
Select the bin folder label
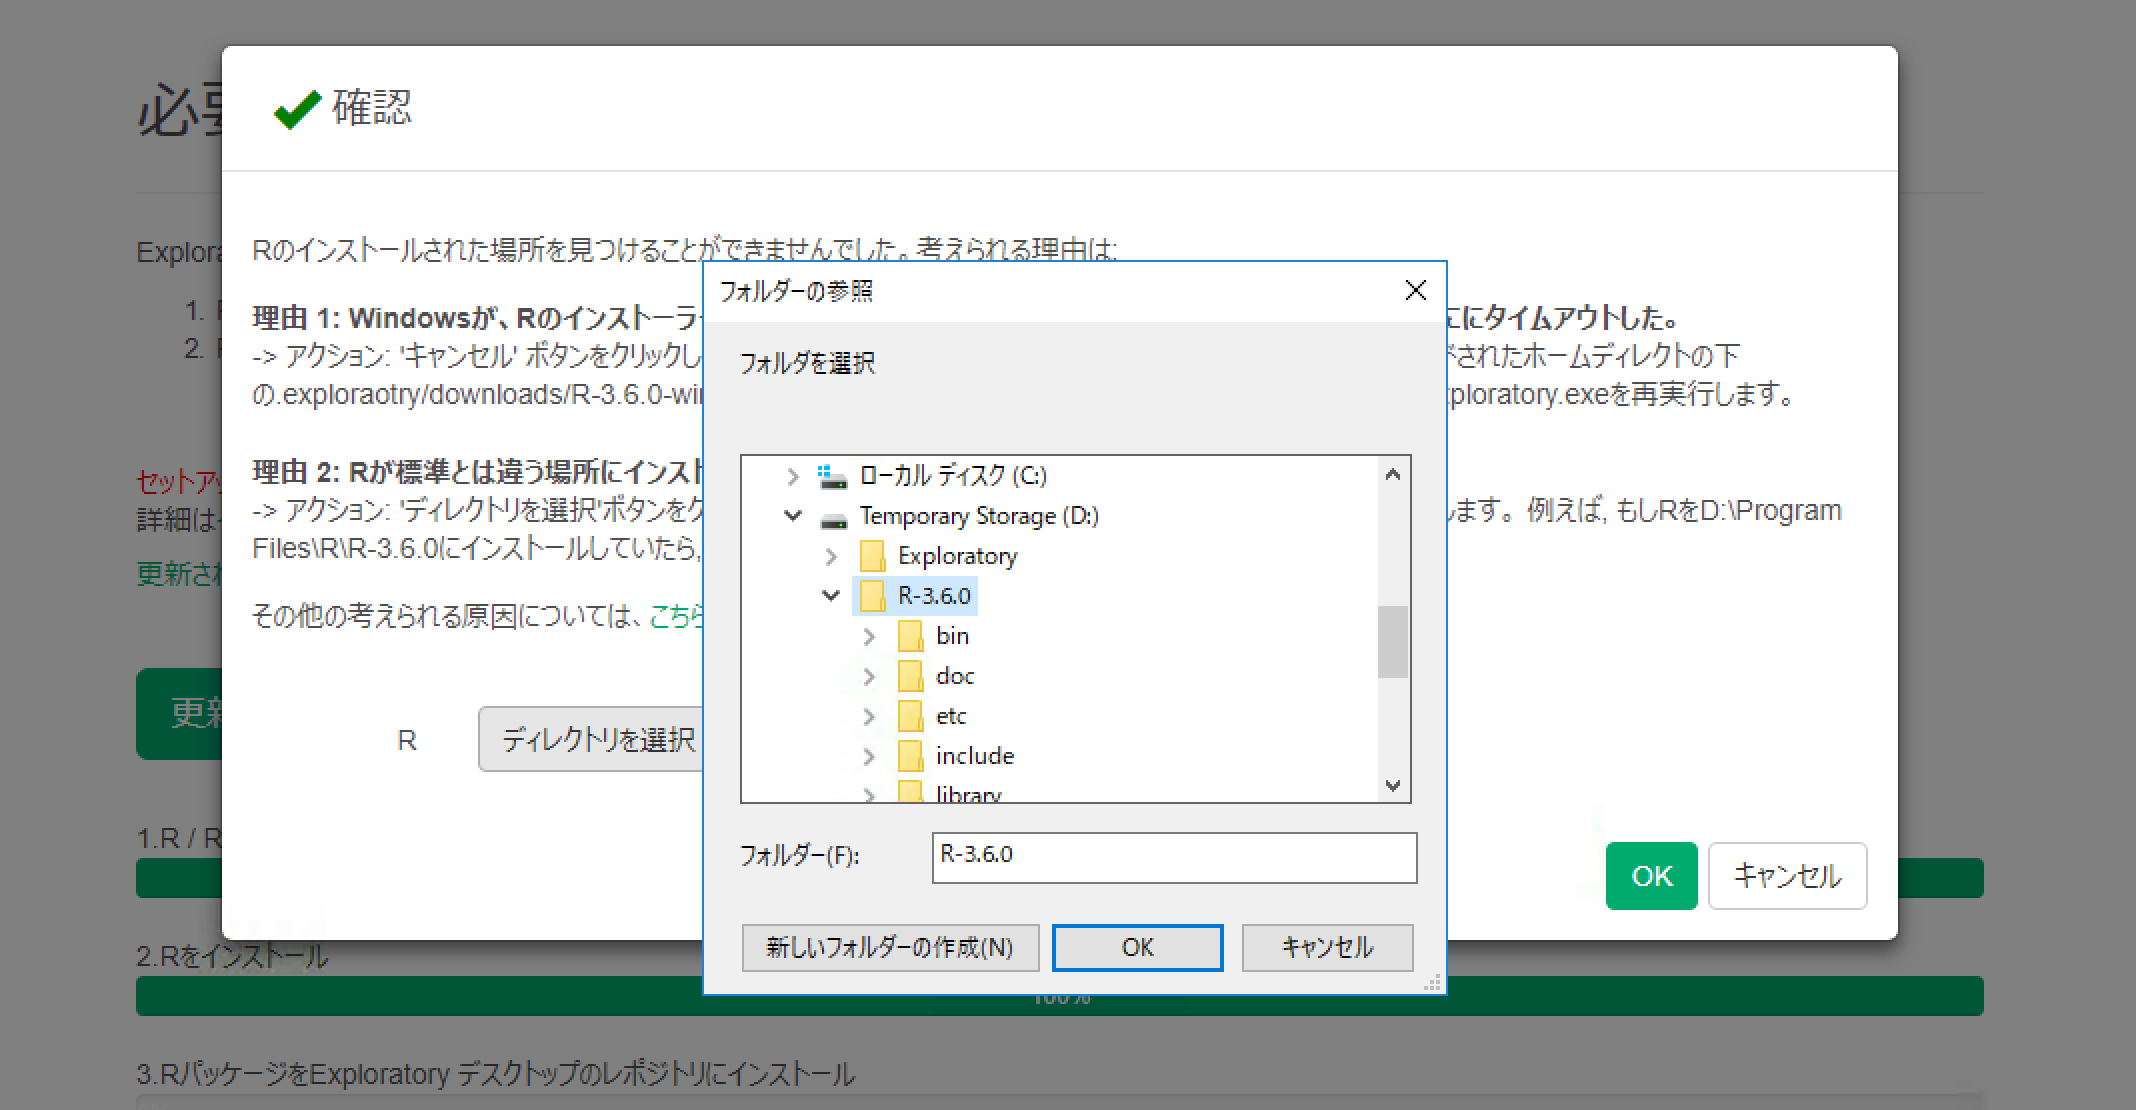(952, 636)
